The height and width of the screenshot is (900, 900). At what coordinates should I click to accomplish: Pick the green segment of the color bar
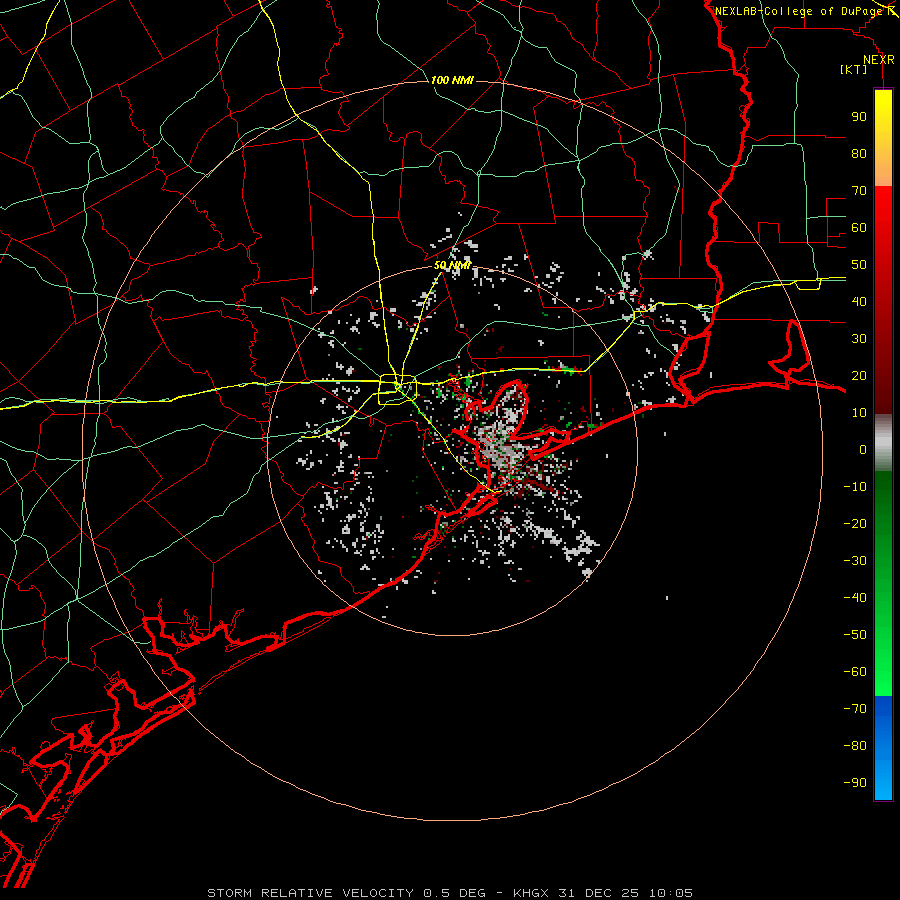coord(883,584)
